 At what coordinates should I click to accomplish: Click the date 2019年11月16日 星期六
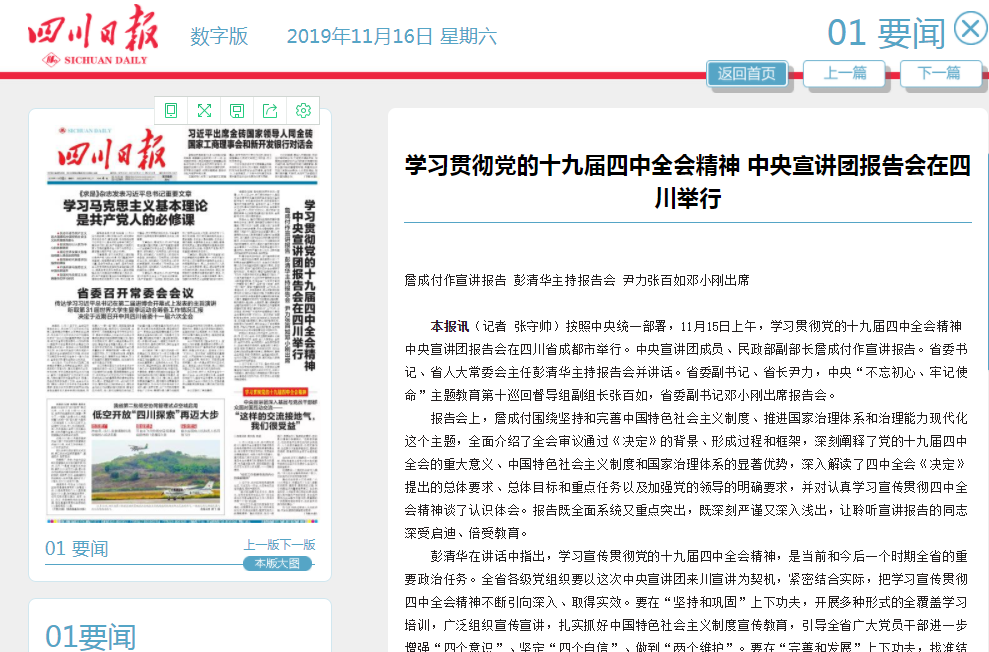pyautogui.click(x=392, y=37)
